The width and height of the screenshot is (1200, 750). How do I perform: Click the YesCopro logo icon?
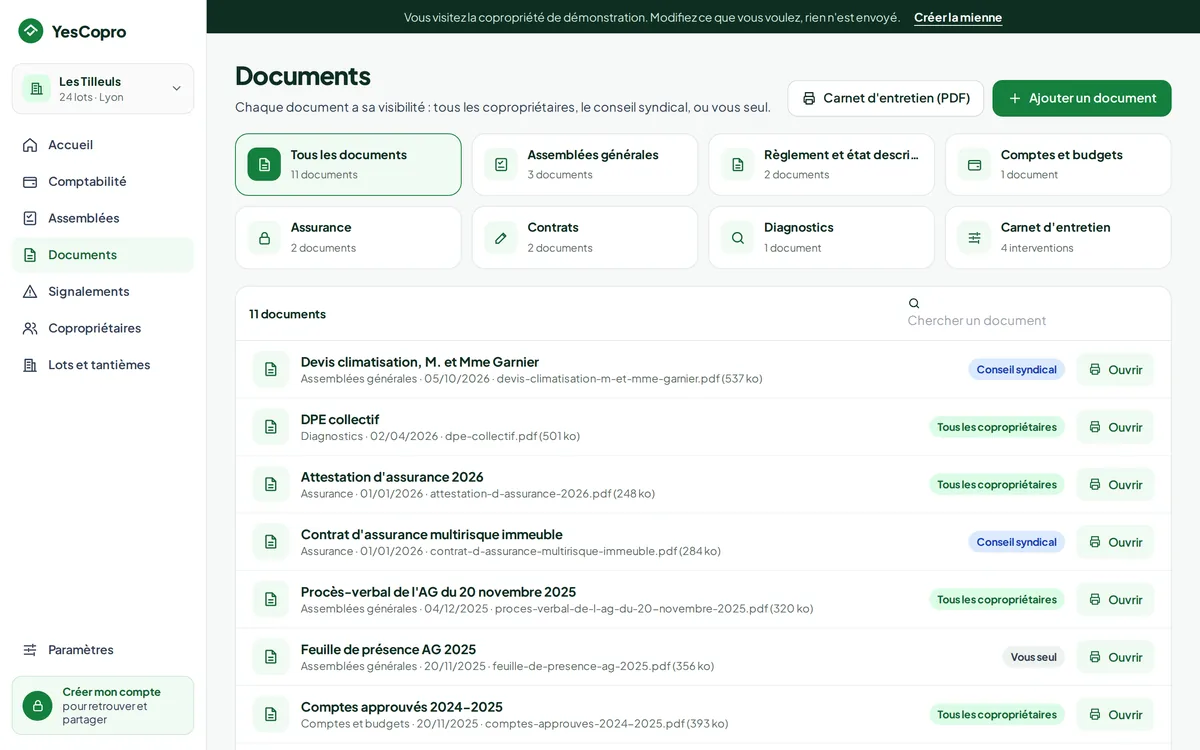[x=31, y=31]
